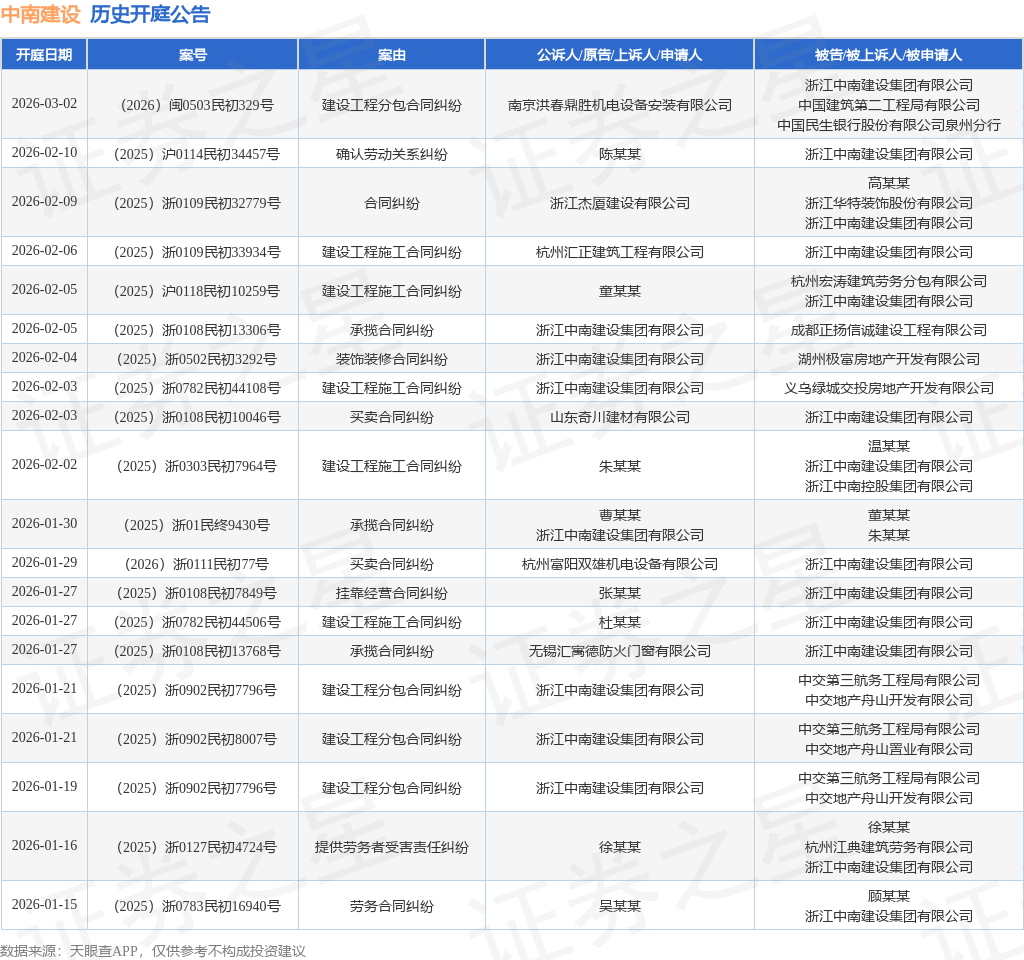This screenshot has height=960, width=1024.
Task: Click defendant 义乌绿城交投房地产开发有限公司
Action: pos(889,389)
